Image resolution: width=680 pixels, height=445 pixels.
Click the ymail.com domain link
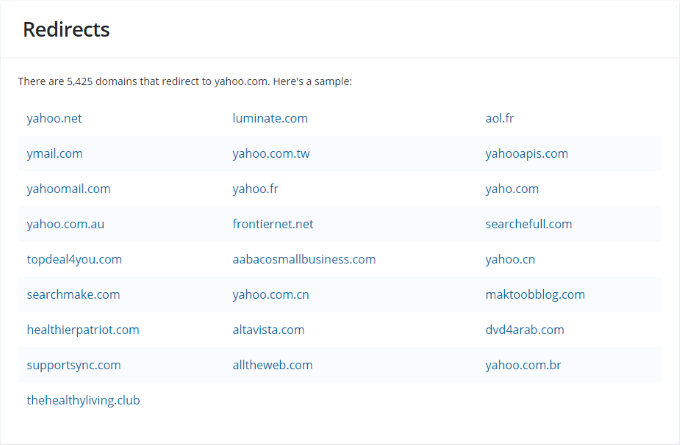click(x=54, y=153)
